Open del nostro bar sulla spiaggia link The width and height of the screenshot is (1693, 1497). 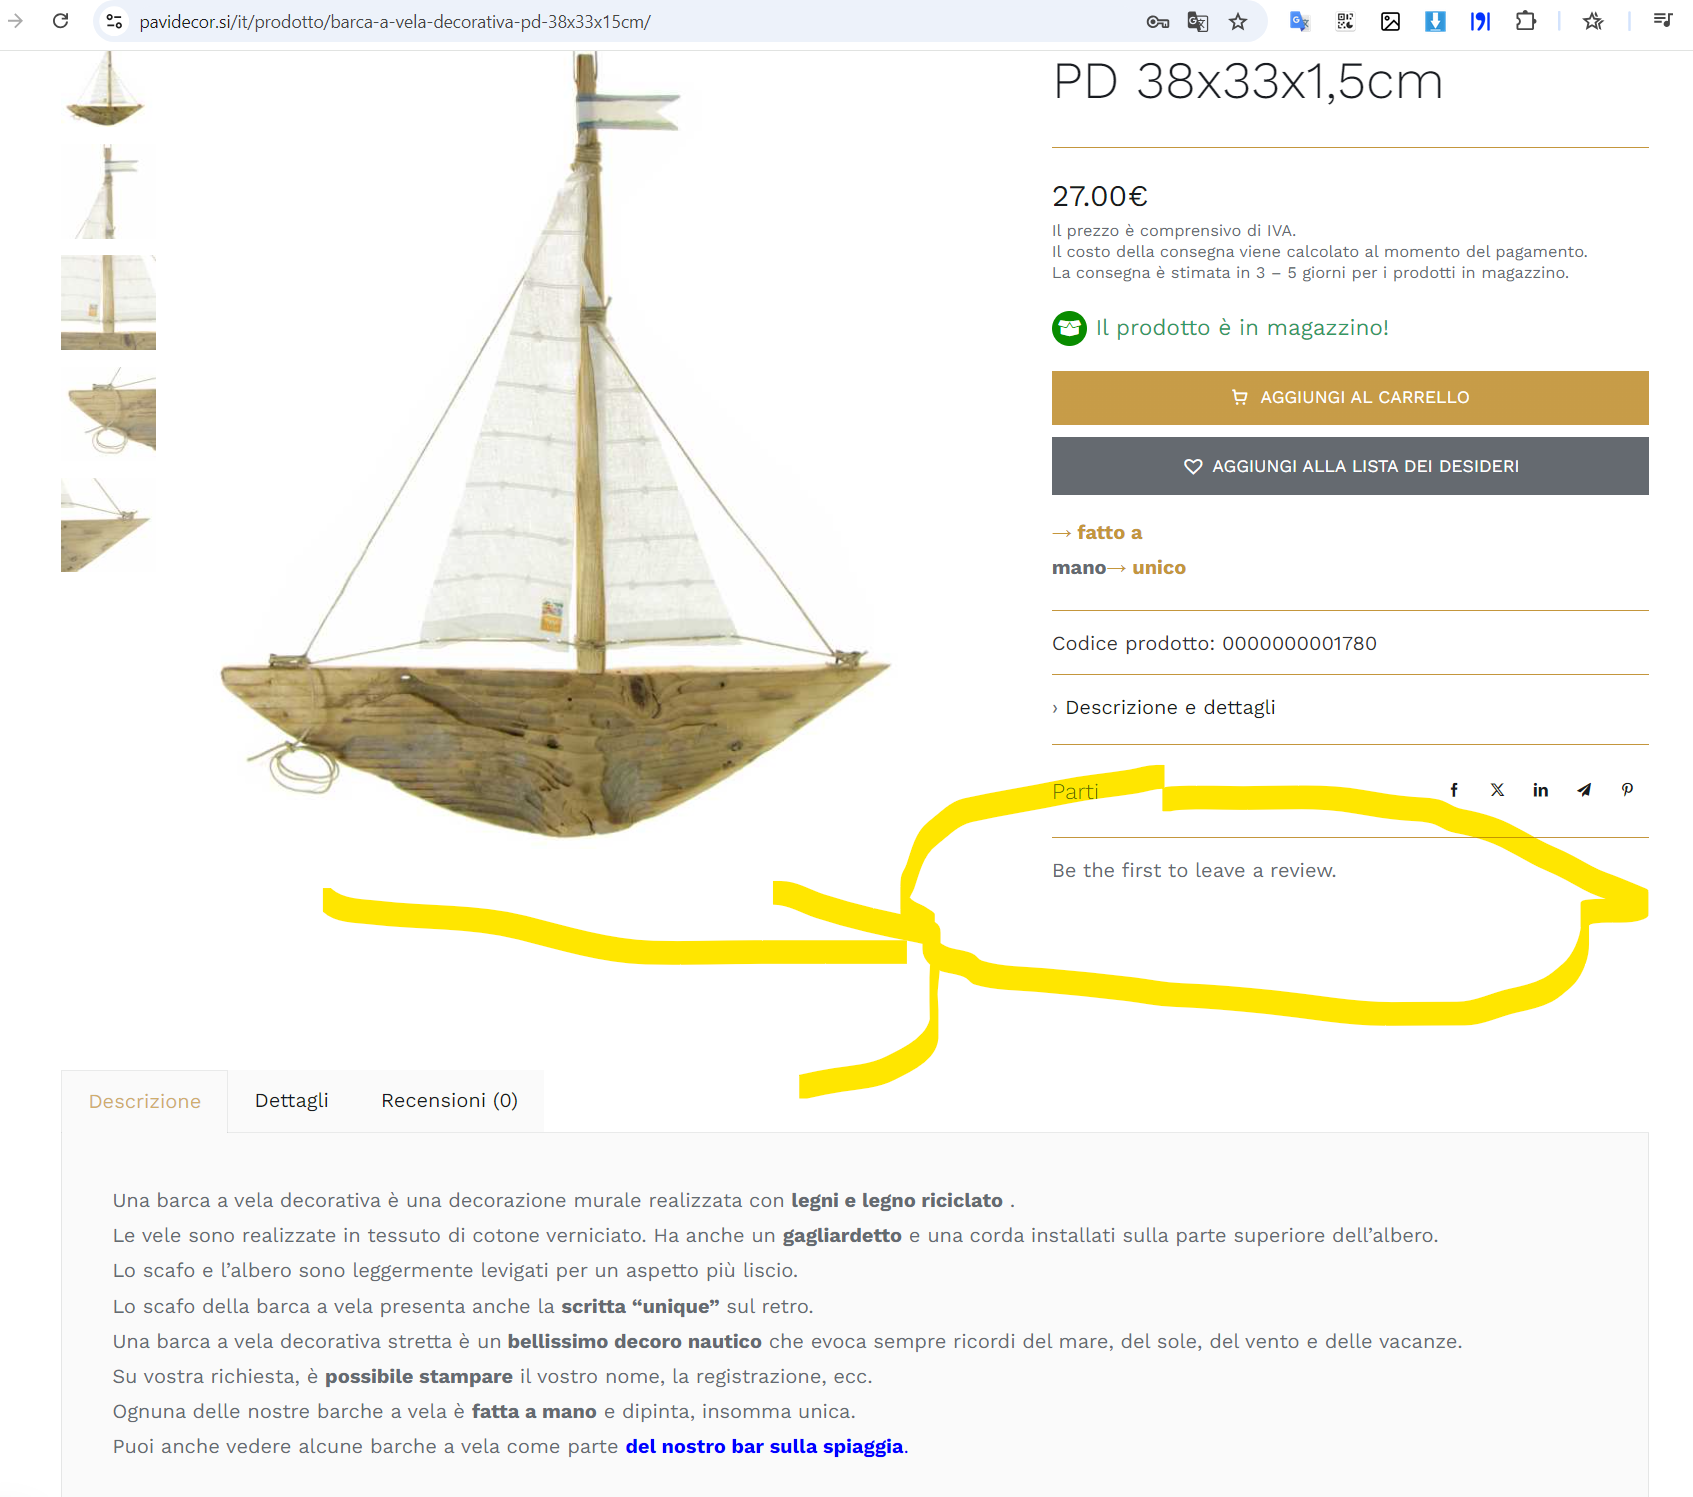click(764, 1447)
